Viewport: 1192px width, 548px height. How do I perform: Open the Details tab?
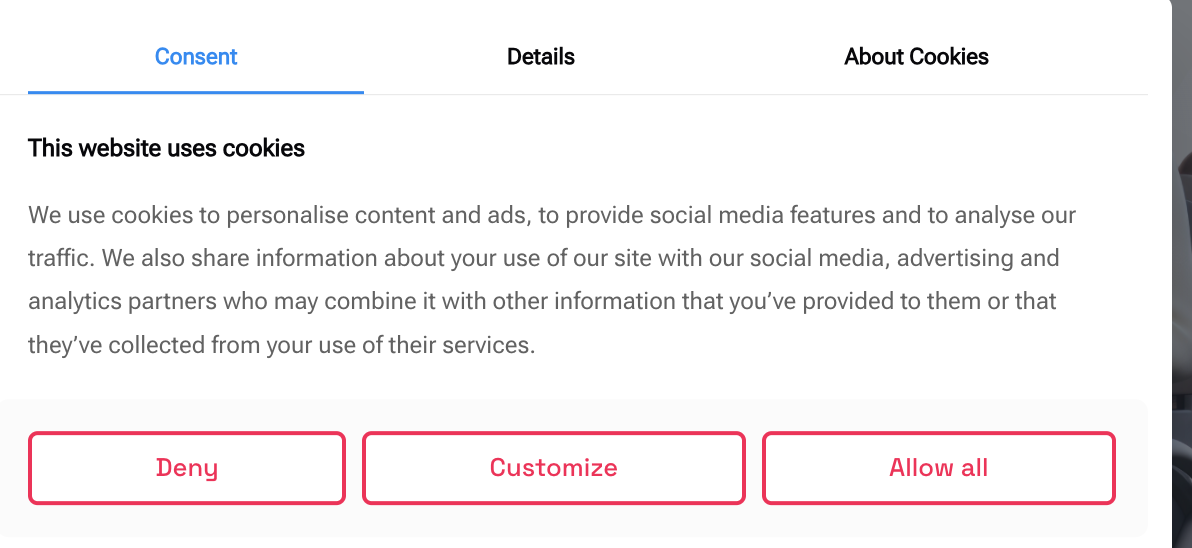point(540,56)
